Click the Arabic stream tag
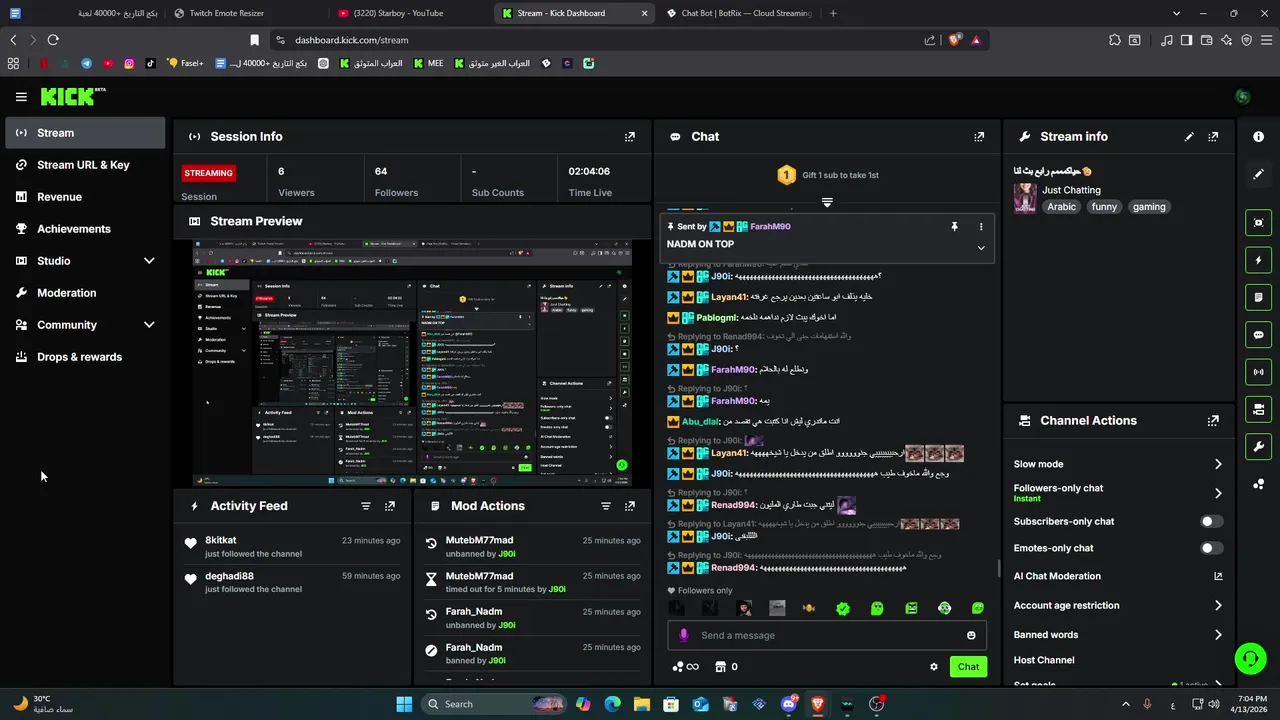This screenshot has height=720, width=1280. [x=1062, y=207]
